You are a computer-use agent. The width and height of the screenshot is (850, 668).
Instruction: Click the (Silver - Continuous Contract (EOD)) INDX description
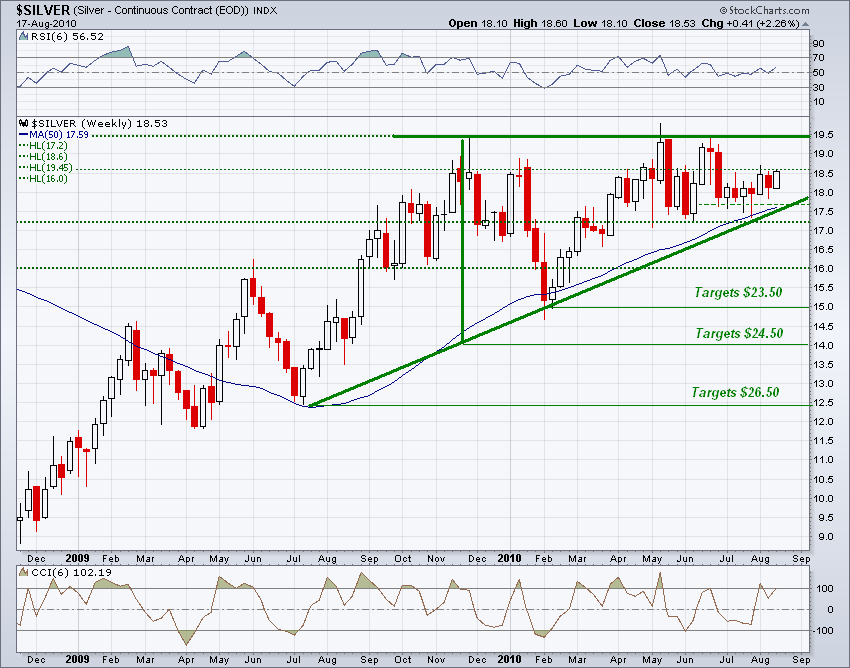[x=175, y=10]
